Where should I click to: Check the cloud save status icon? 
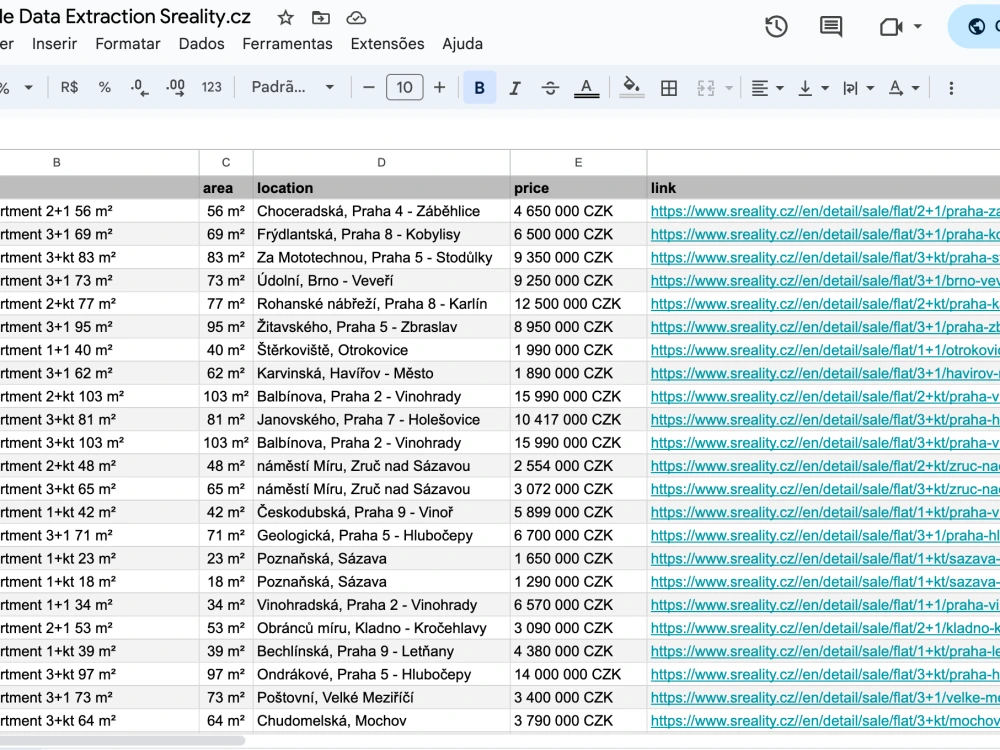[x=356, y=18]
